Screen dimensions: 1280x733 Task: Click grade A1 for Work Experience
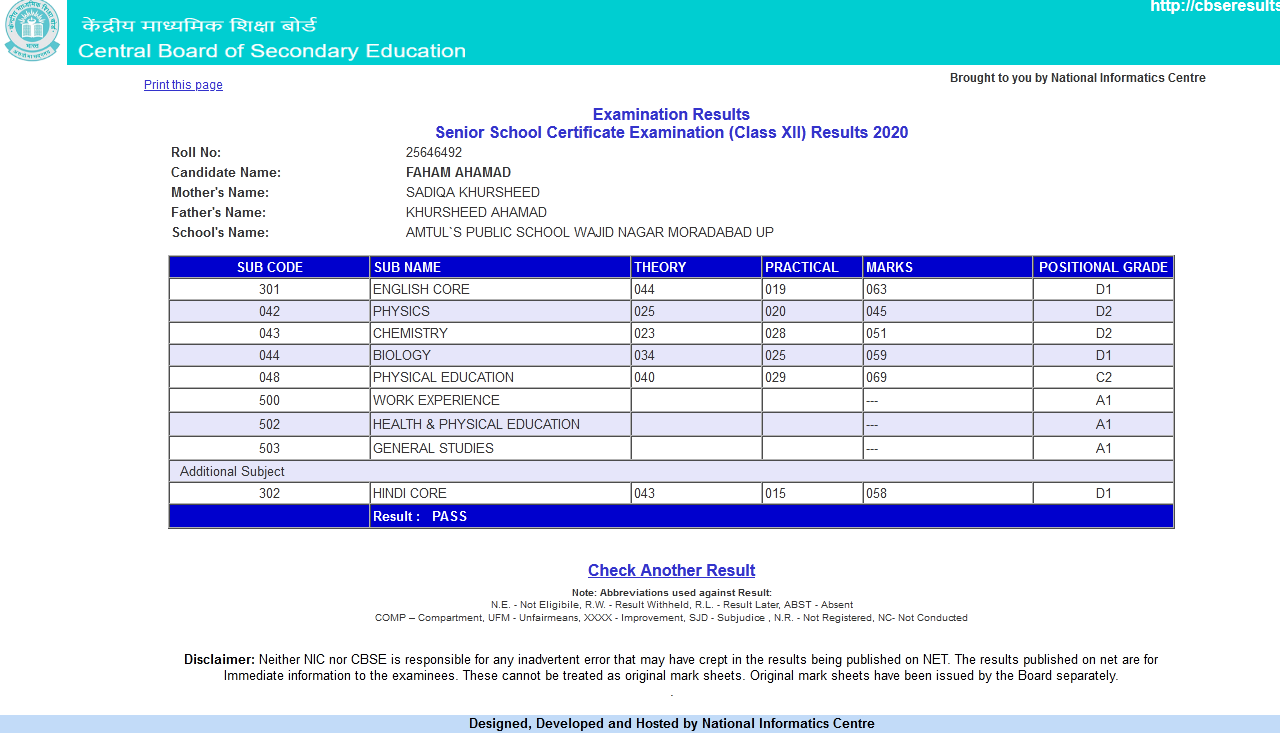1103,400
